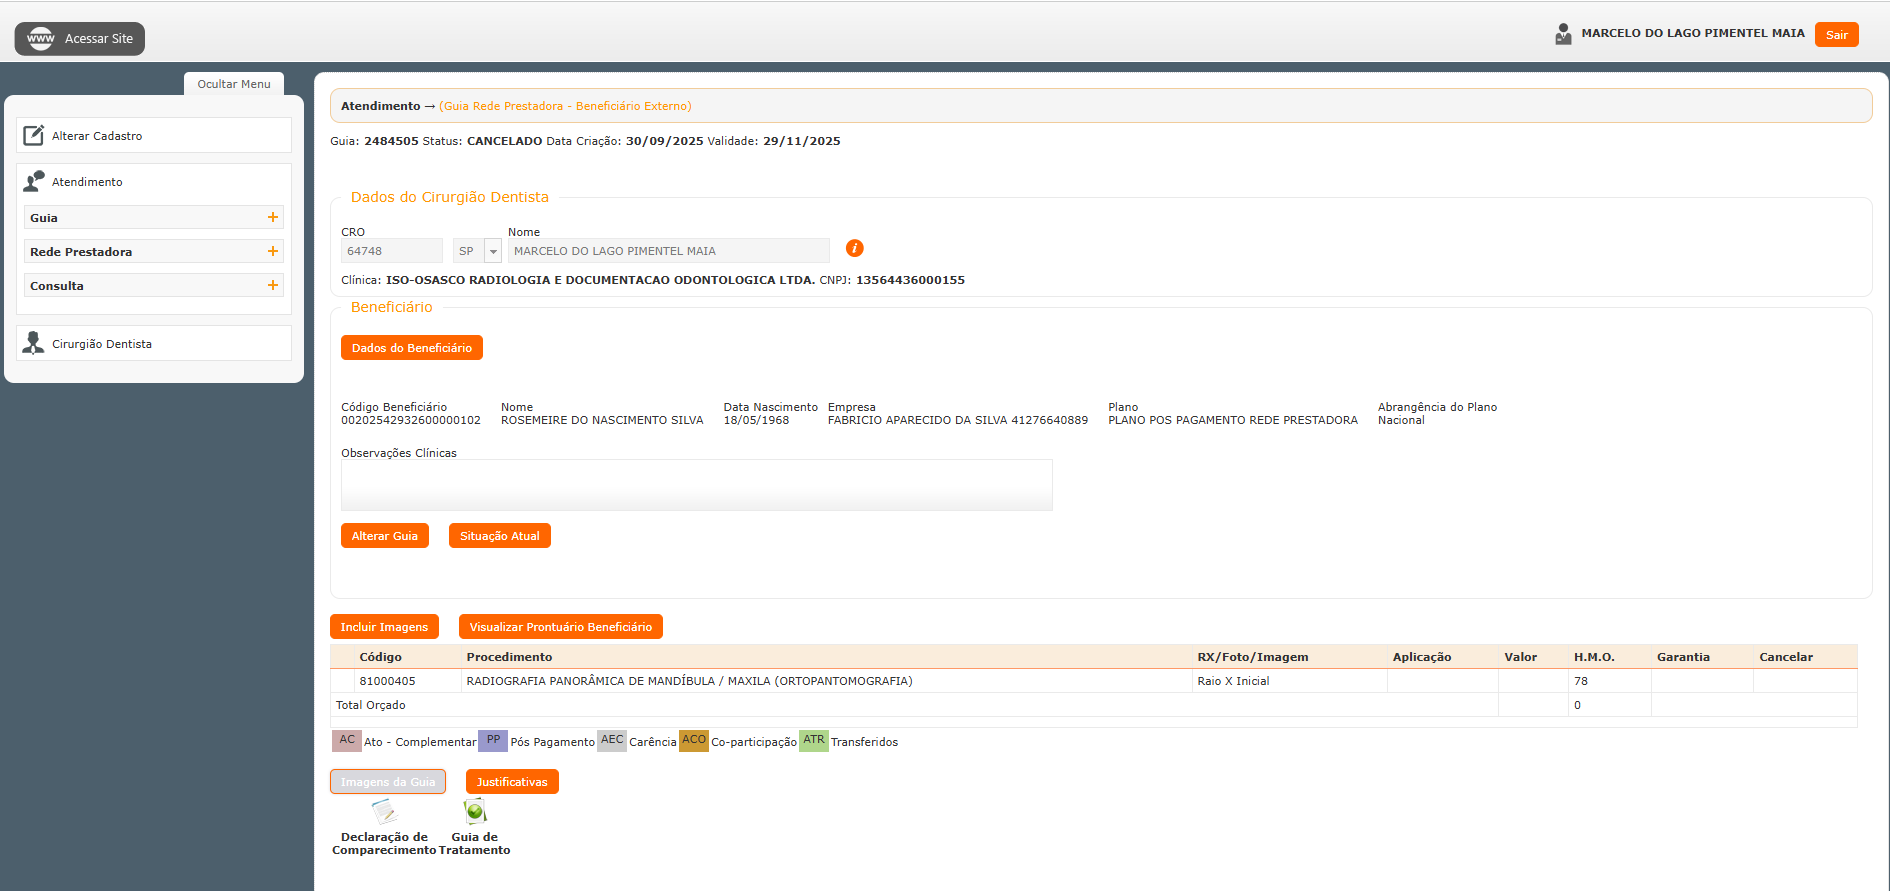1890x891 pixels.
Task: Open Situação Atual
Action: pos(499,536)
